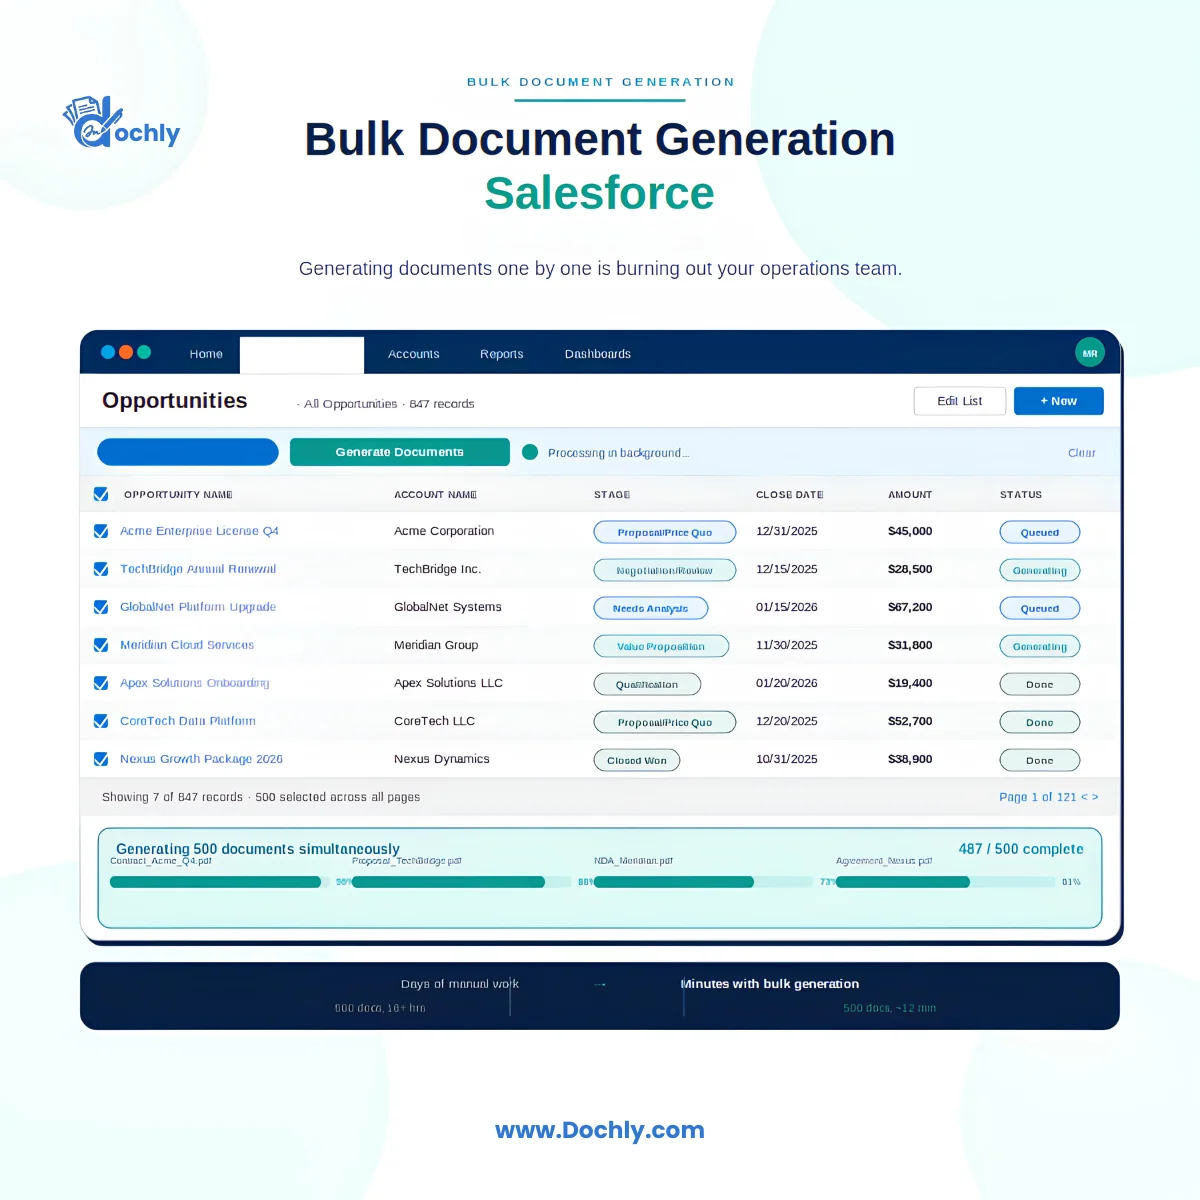Open the CoreTech Data Platform opportunity
Viewport: 1200px width, 1200px height.
188,721
